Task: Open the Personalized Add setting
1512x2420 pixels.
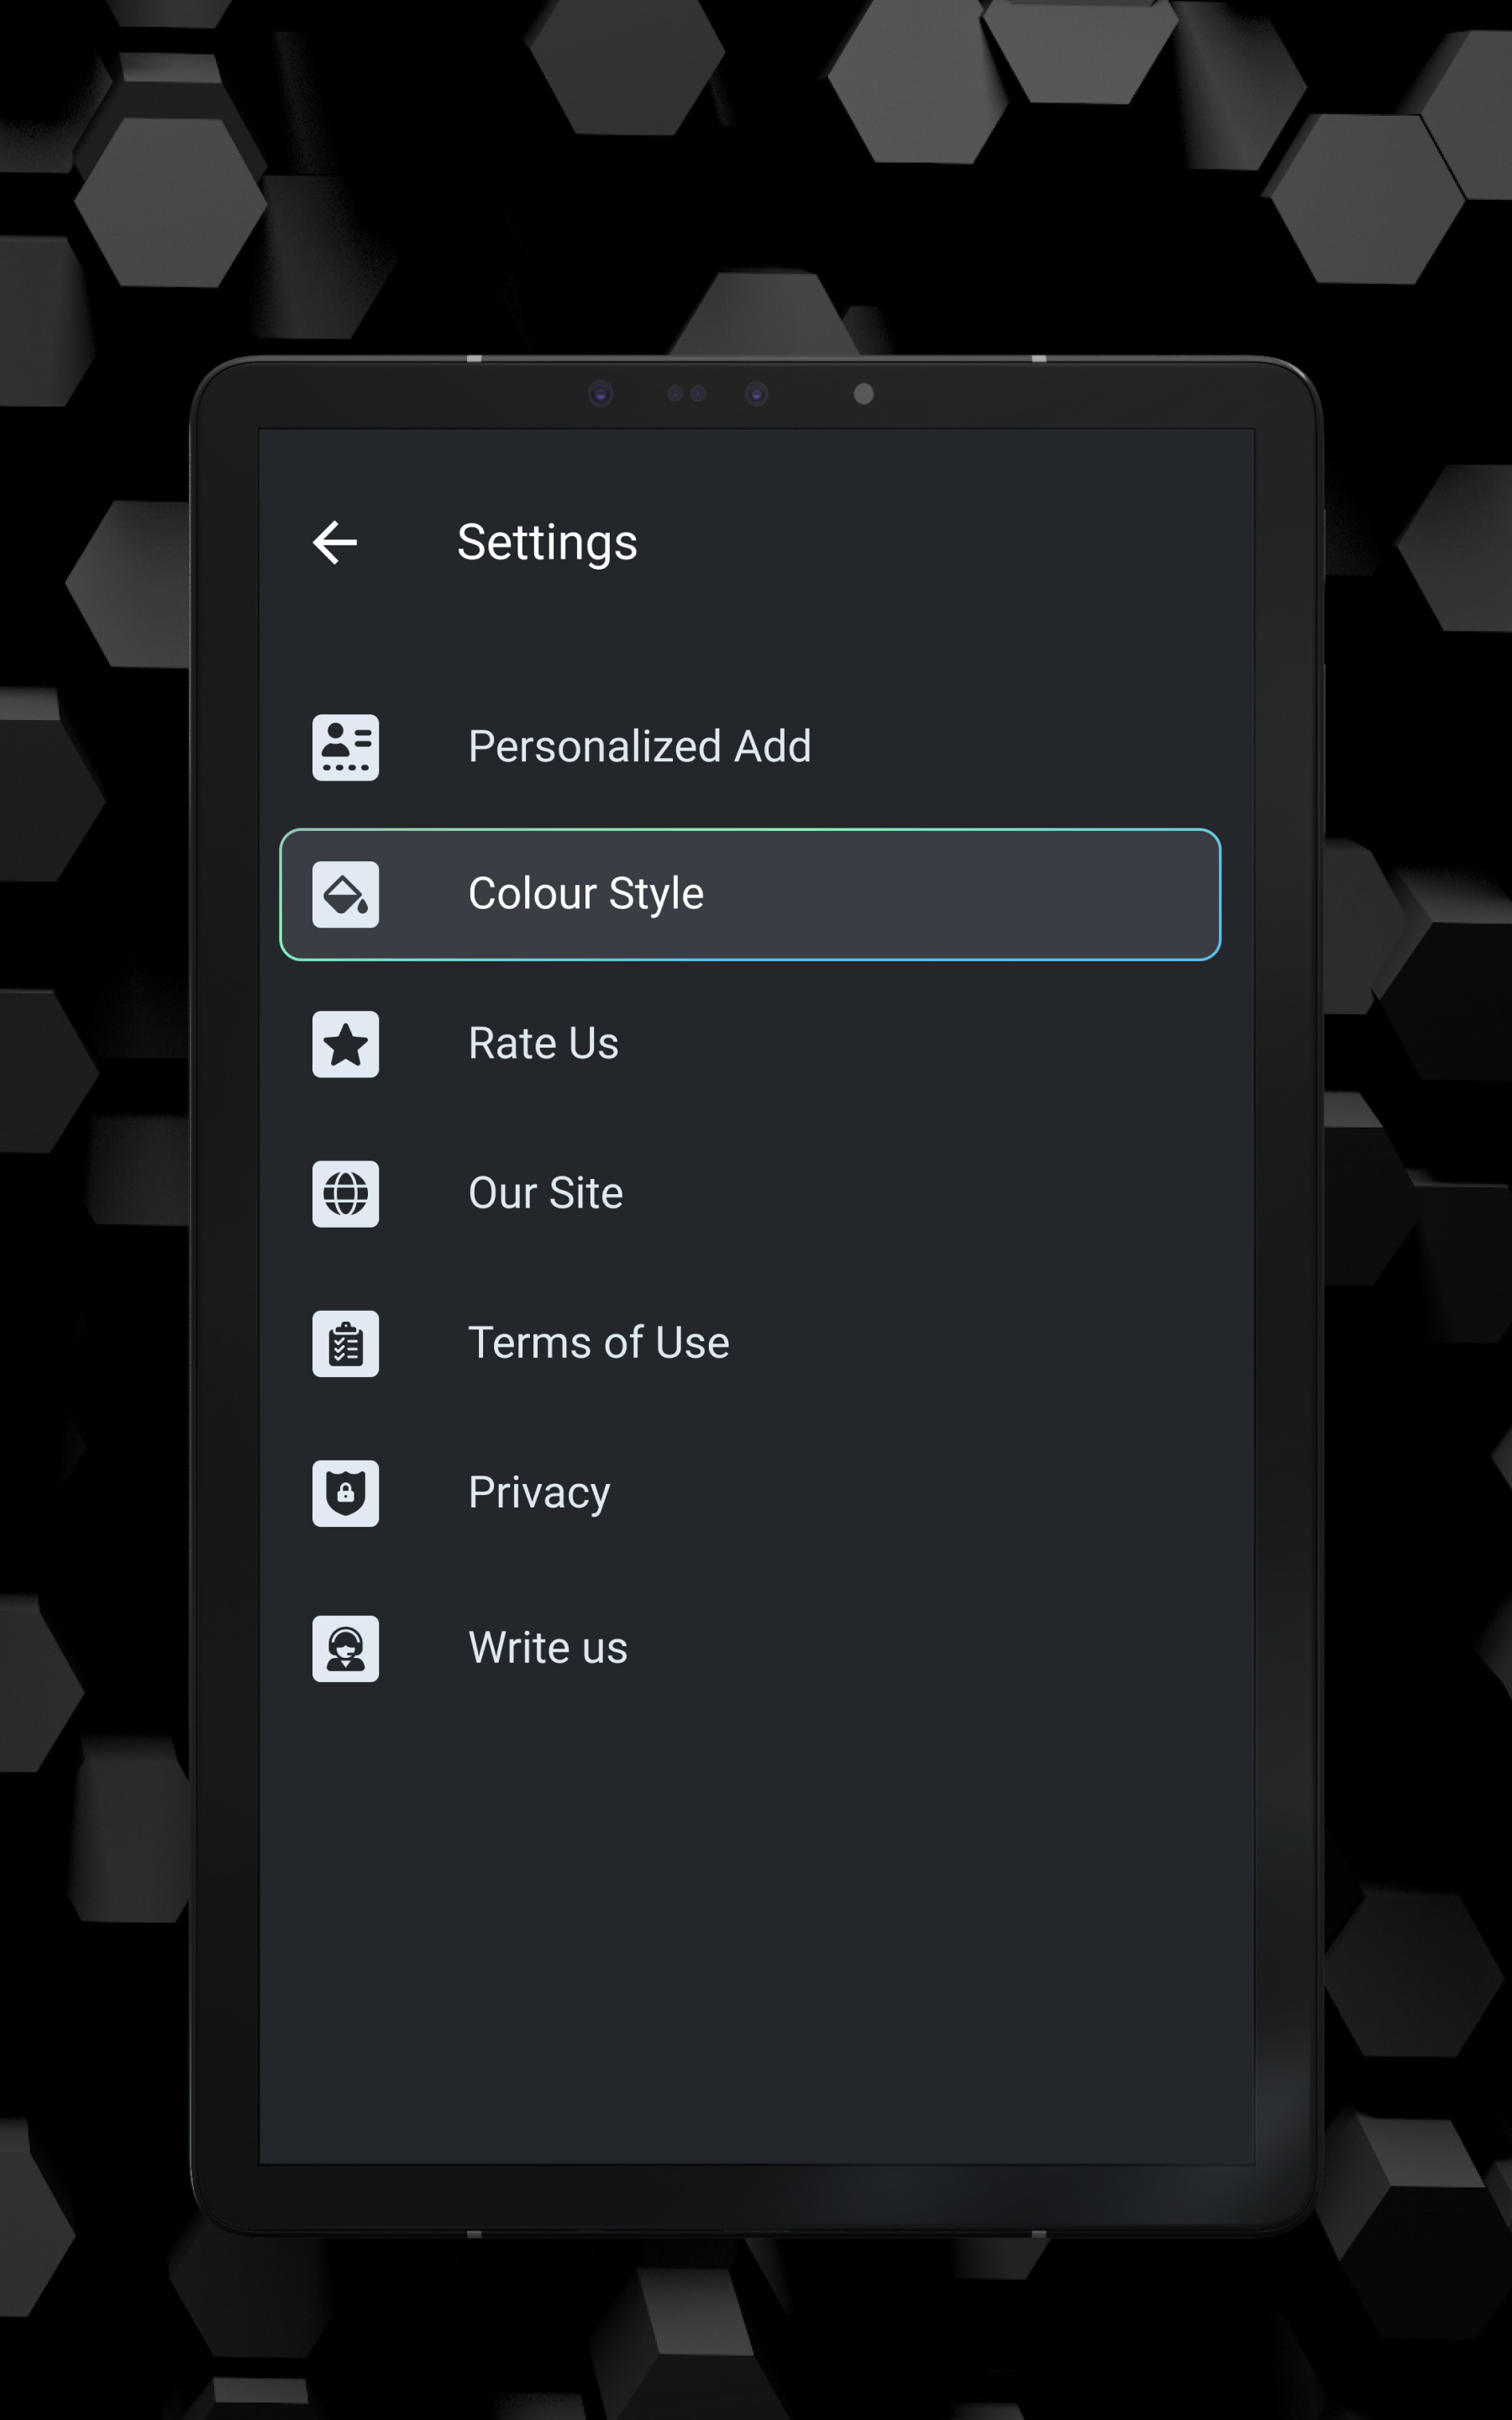Action: [x=750, y=747]
